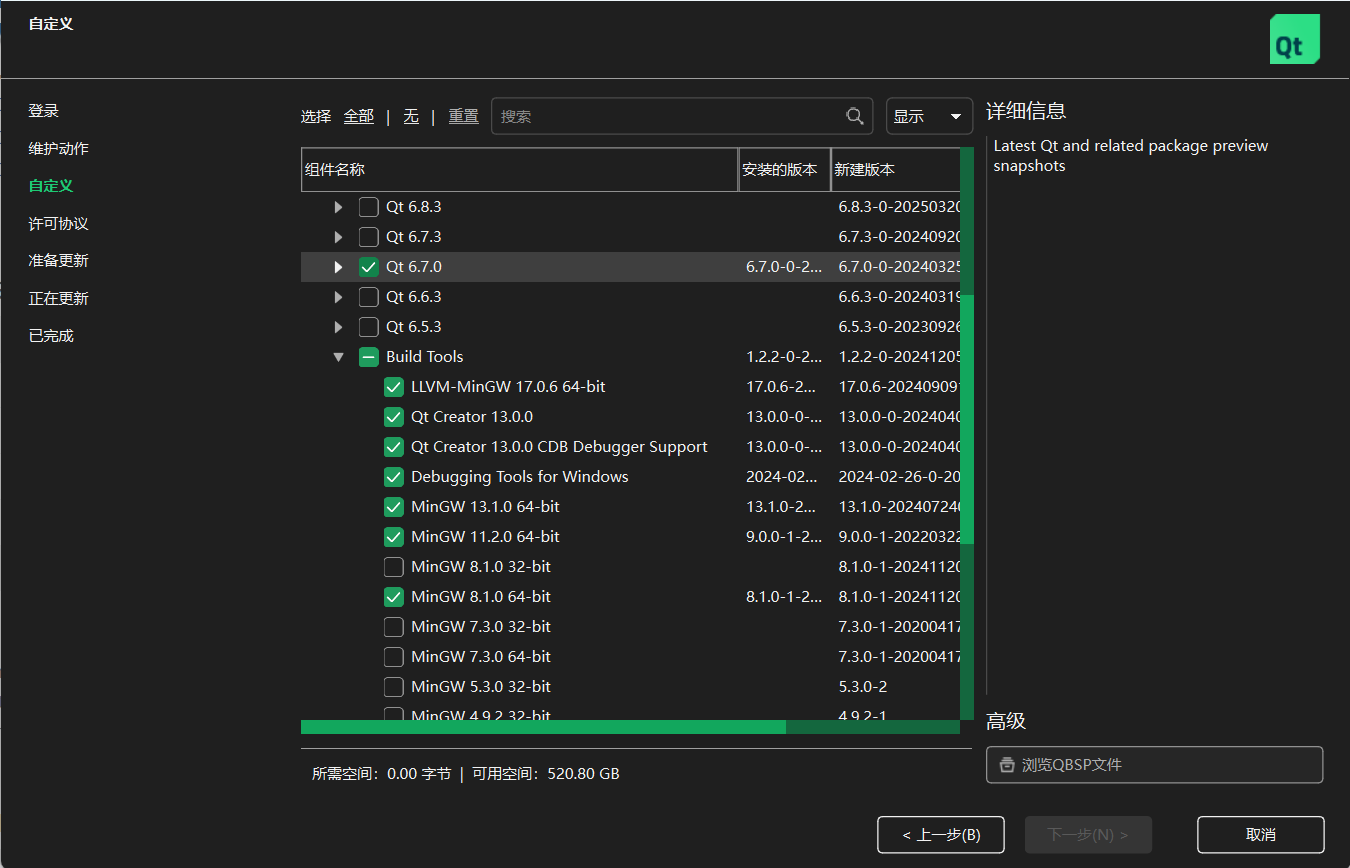
Task: Click the magnifier icon in the search box
Action: click(x=854, y=116)
